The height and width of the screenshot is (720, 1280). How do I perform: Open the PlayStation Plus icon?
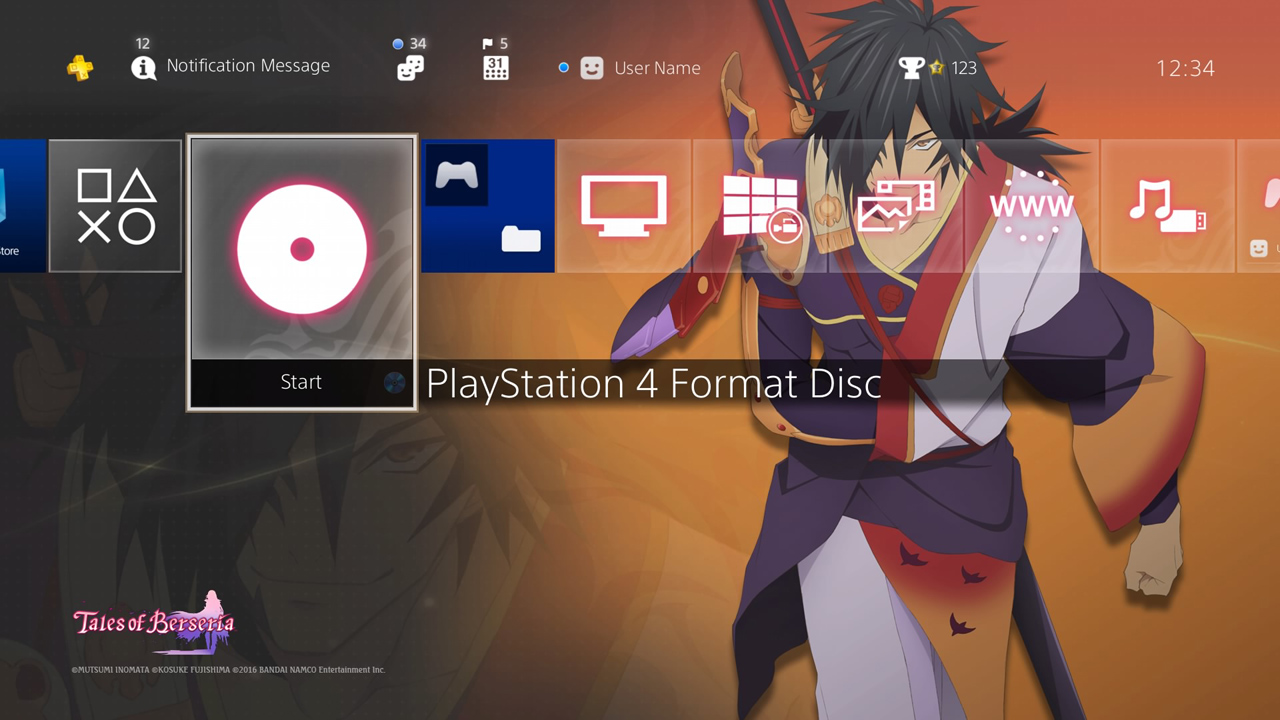click(80, 68)
